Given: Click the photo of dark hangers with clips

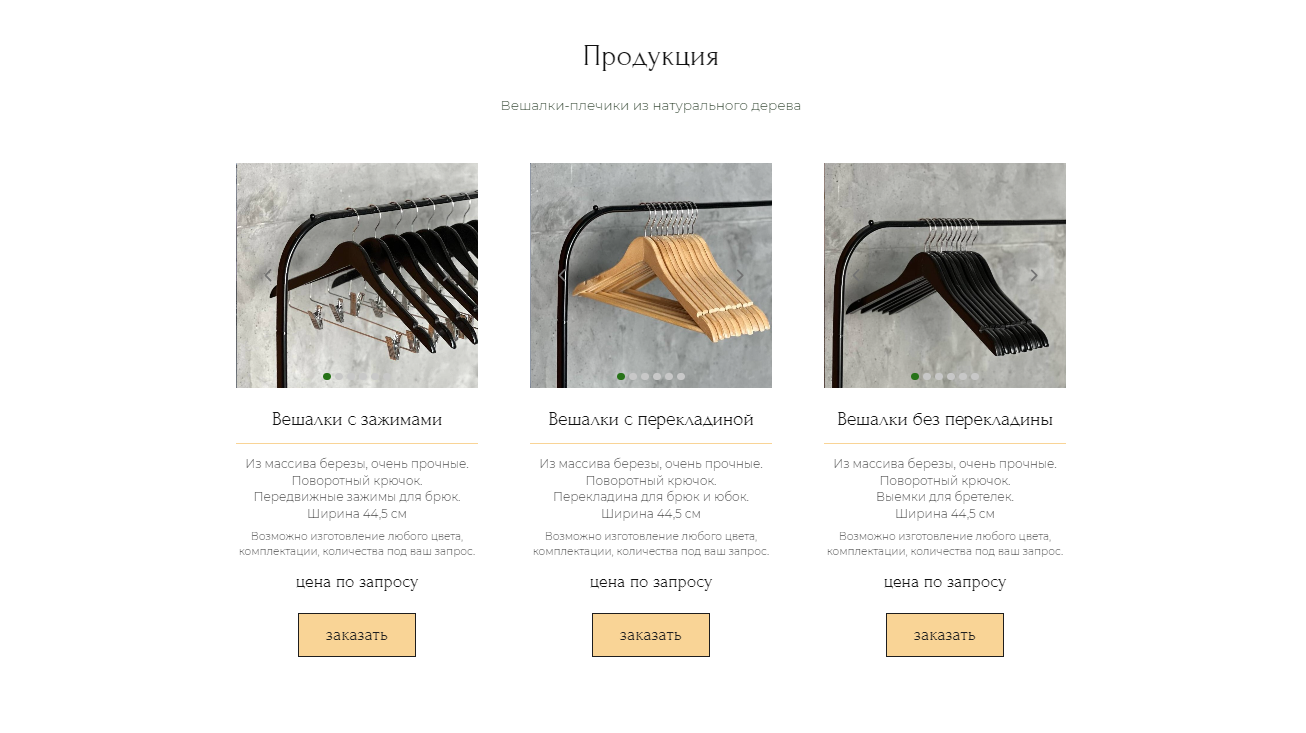Looking at the screenshot, I should 357,275.
